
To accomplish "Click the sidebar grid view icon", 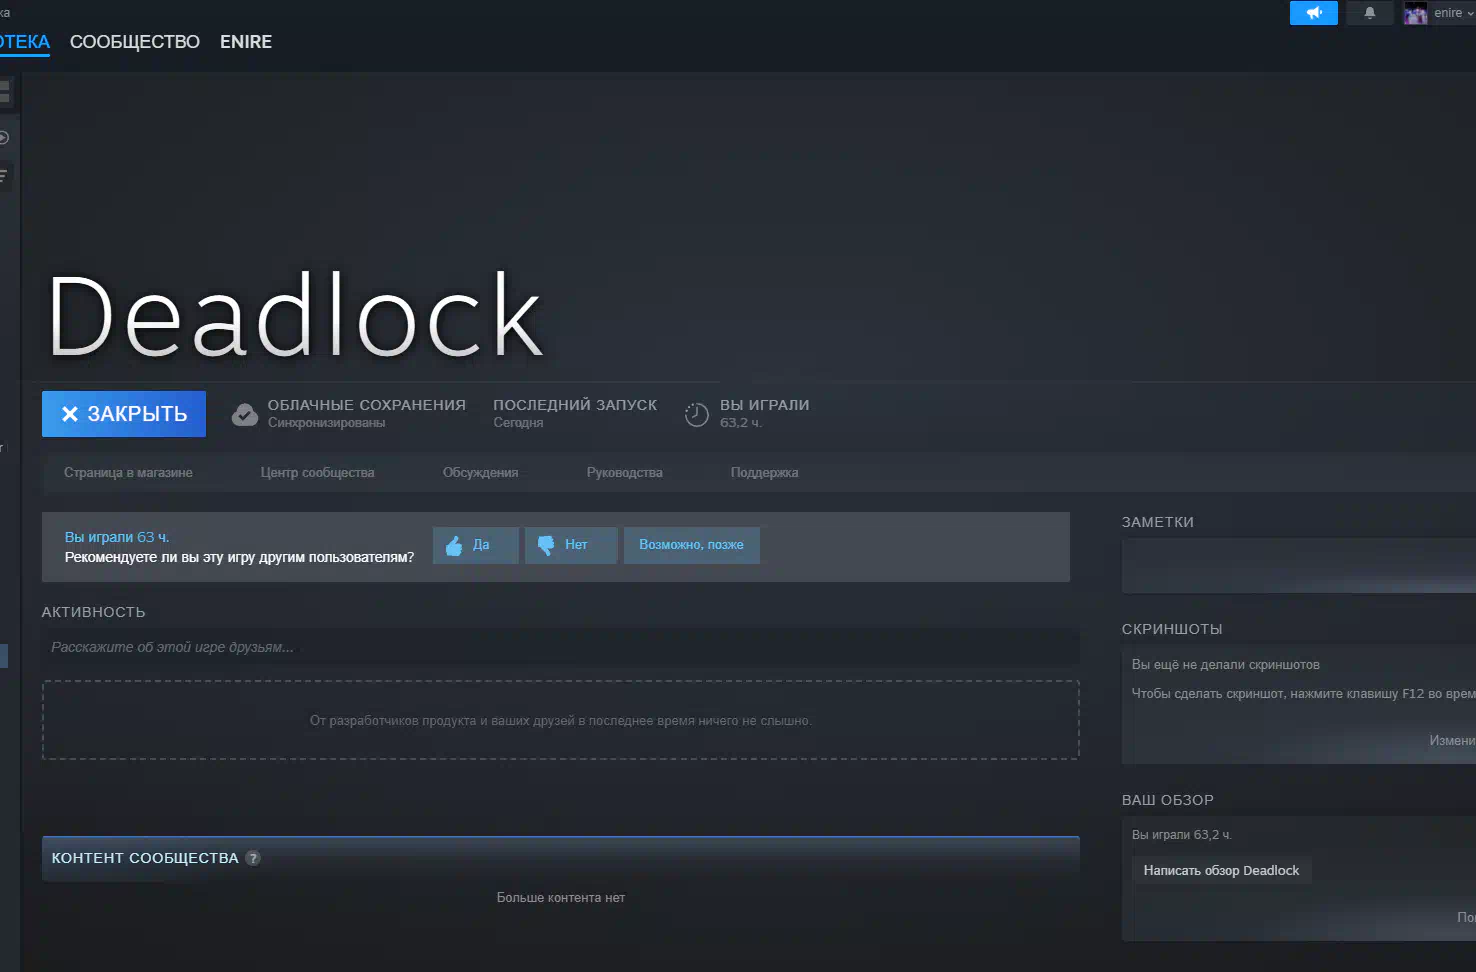I will [x=4, y=92].
